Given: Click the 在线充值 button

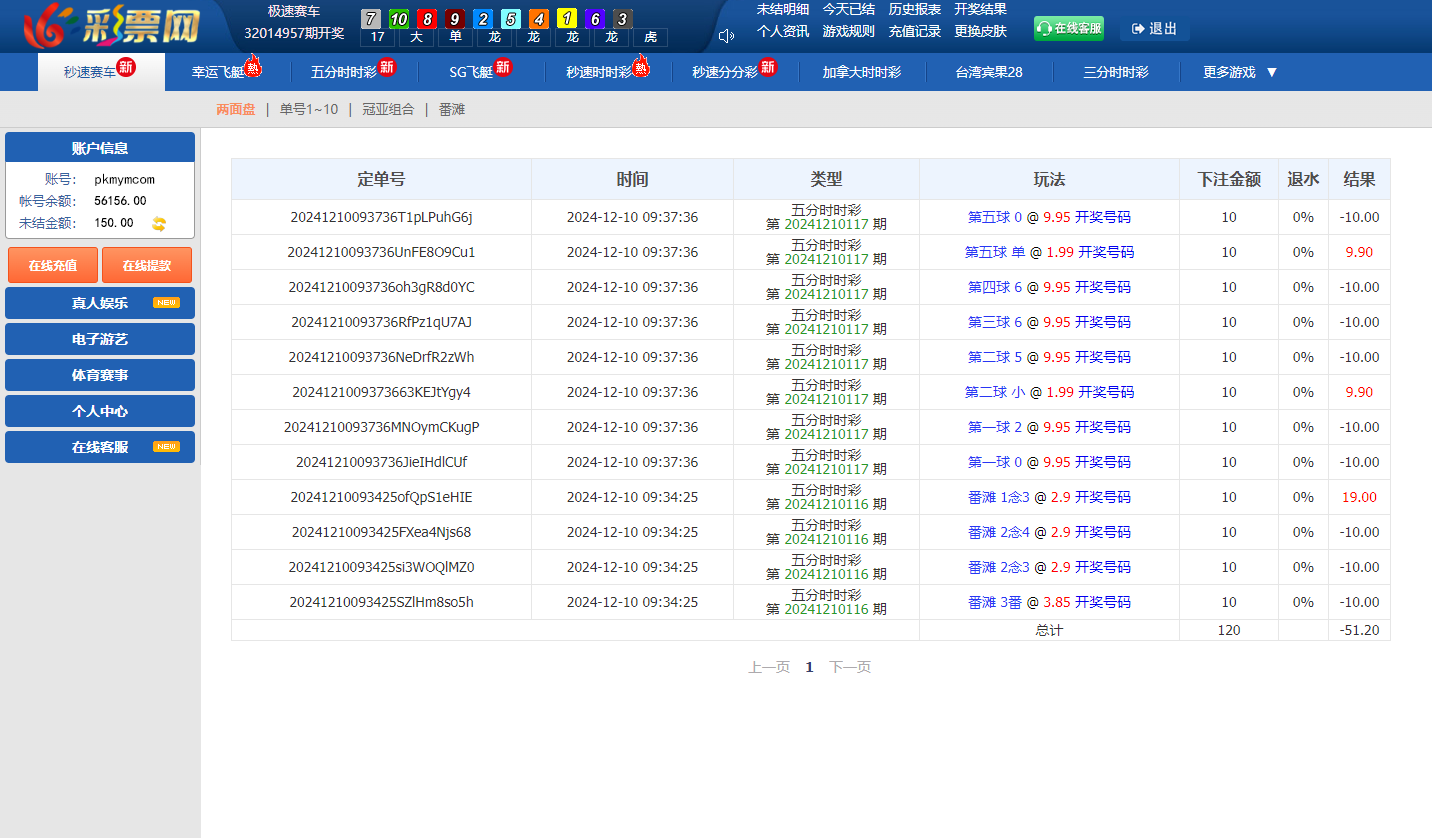Looking at the screenshot, I should click(x=53, y=265).
